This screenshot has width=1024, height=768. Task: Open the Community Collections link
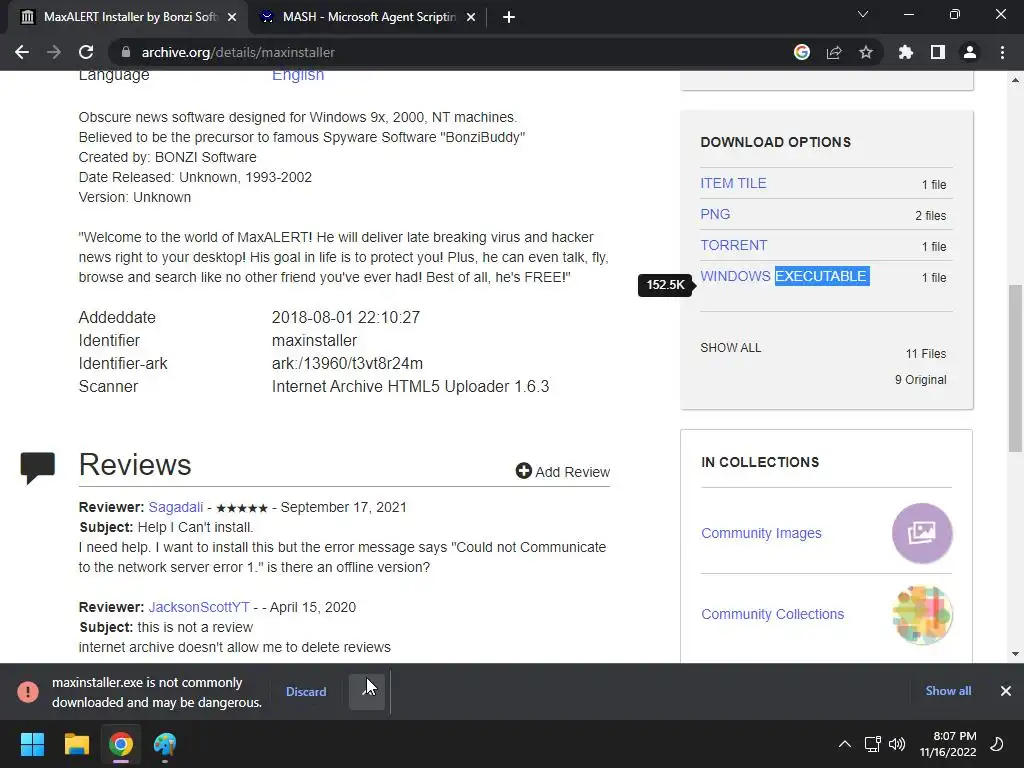click(x=773, y=615)
